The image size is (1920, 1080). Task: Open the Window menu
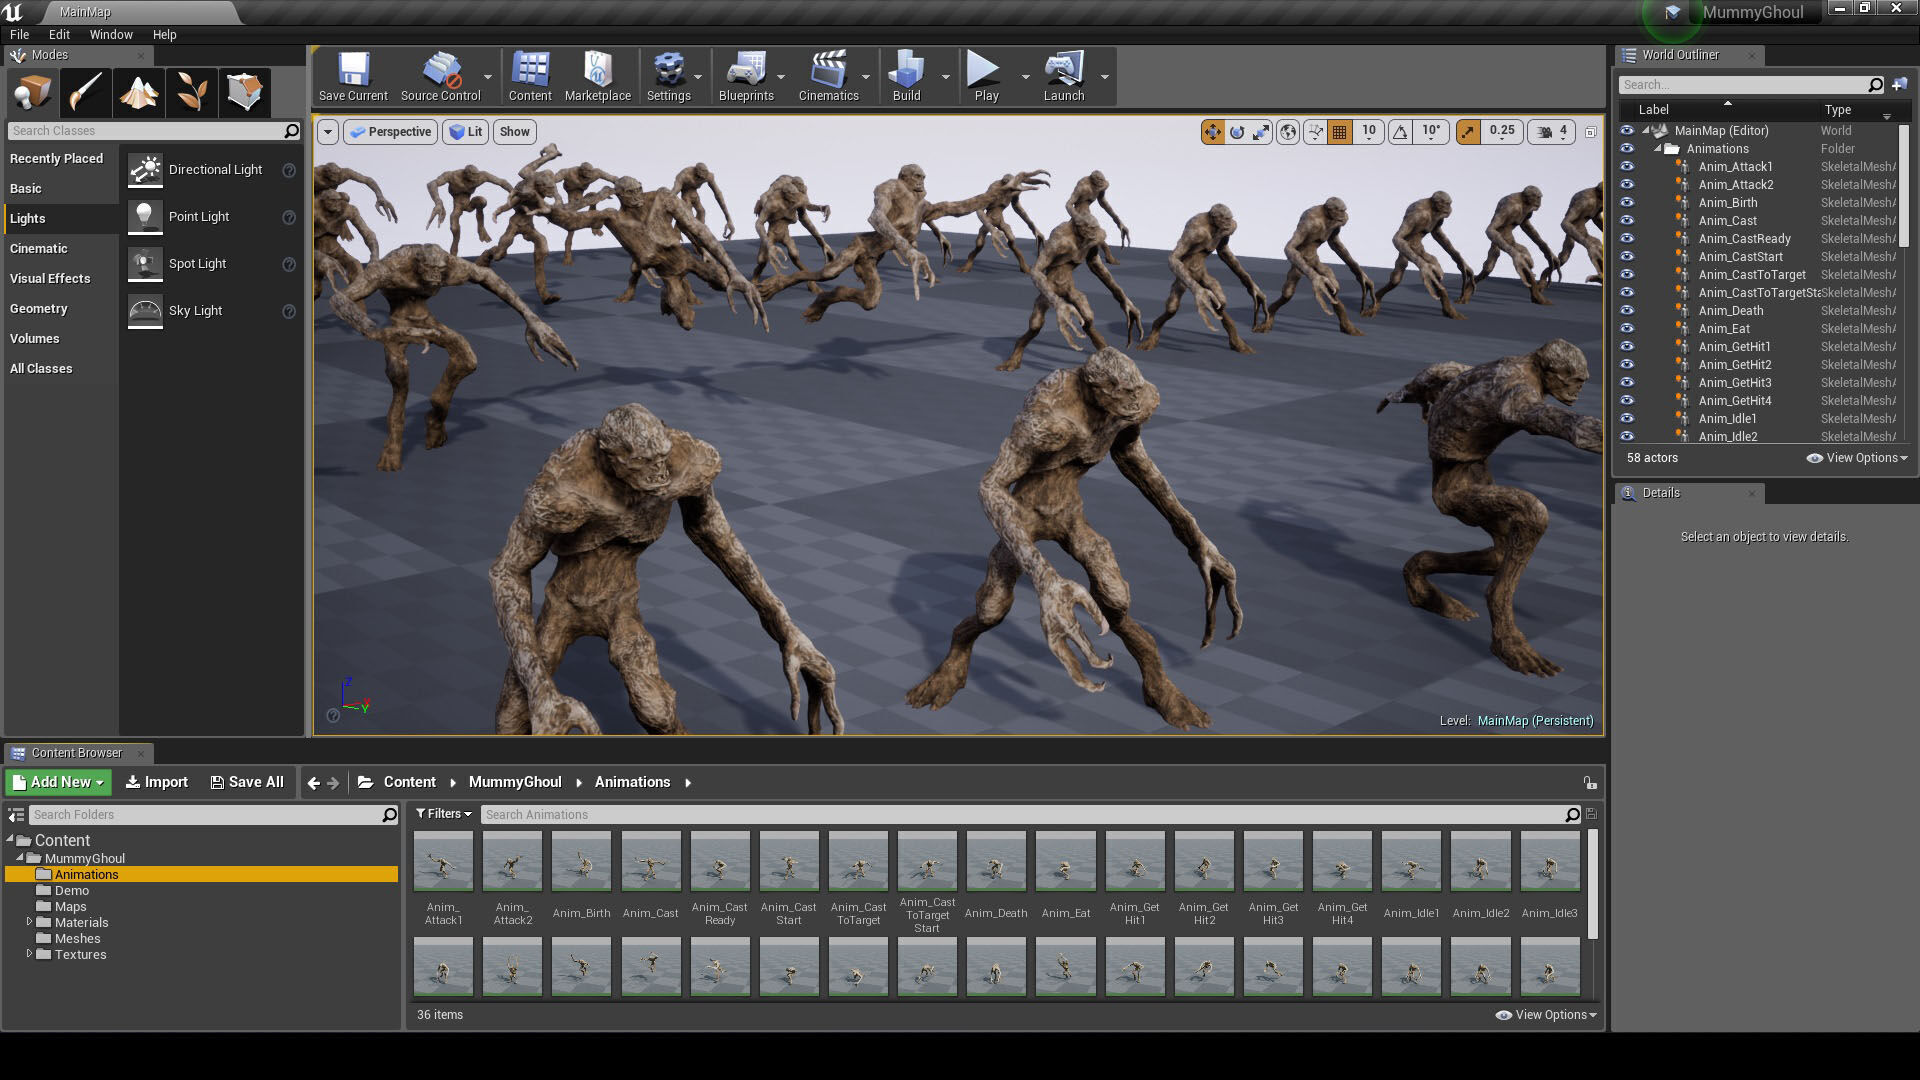click(x=111, y=34)
